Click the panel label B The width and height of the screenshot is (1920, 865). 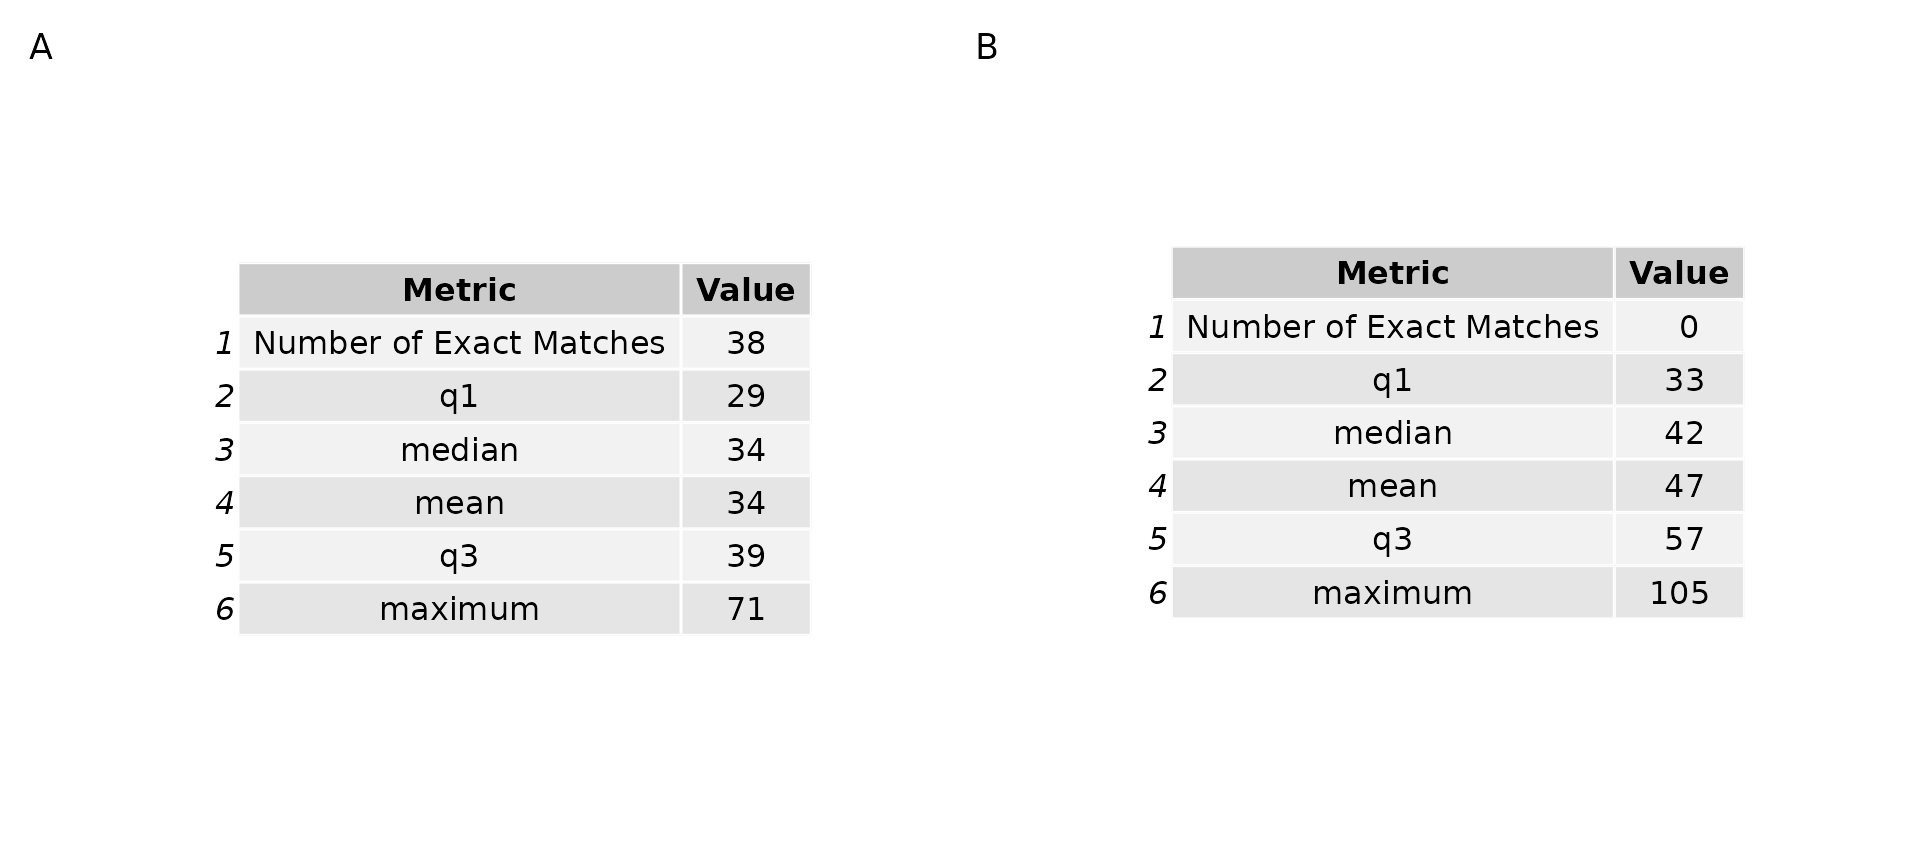pyautogui.click(x=986, y=47)
